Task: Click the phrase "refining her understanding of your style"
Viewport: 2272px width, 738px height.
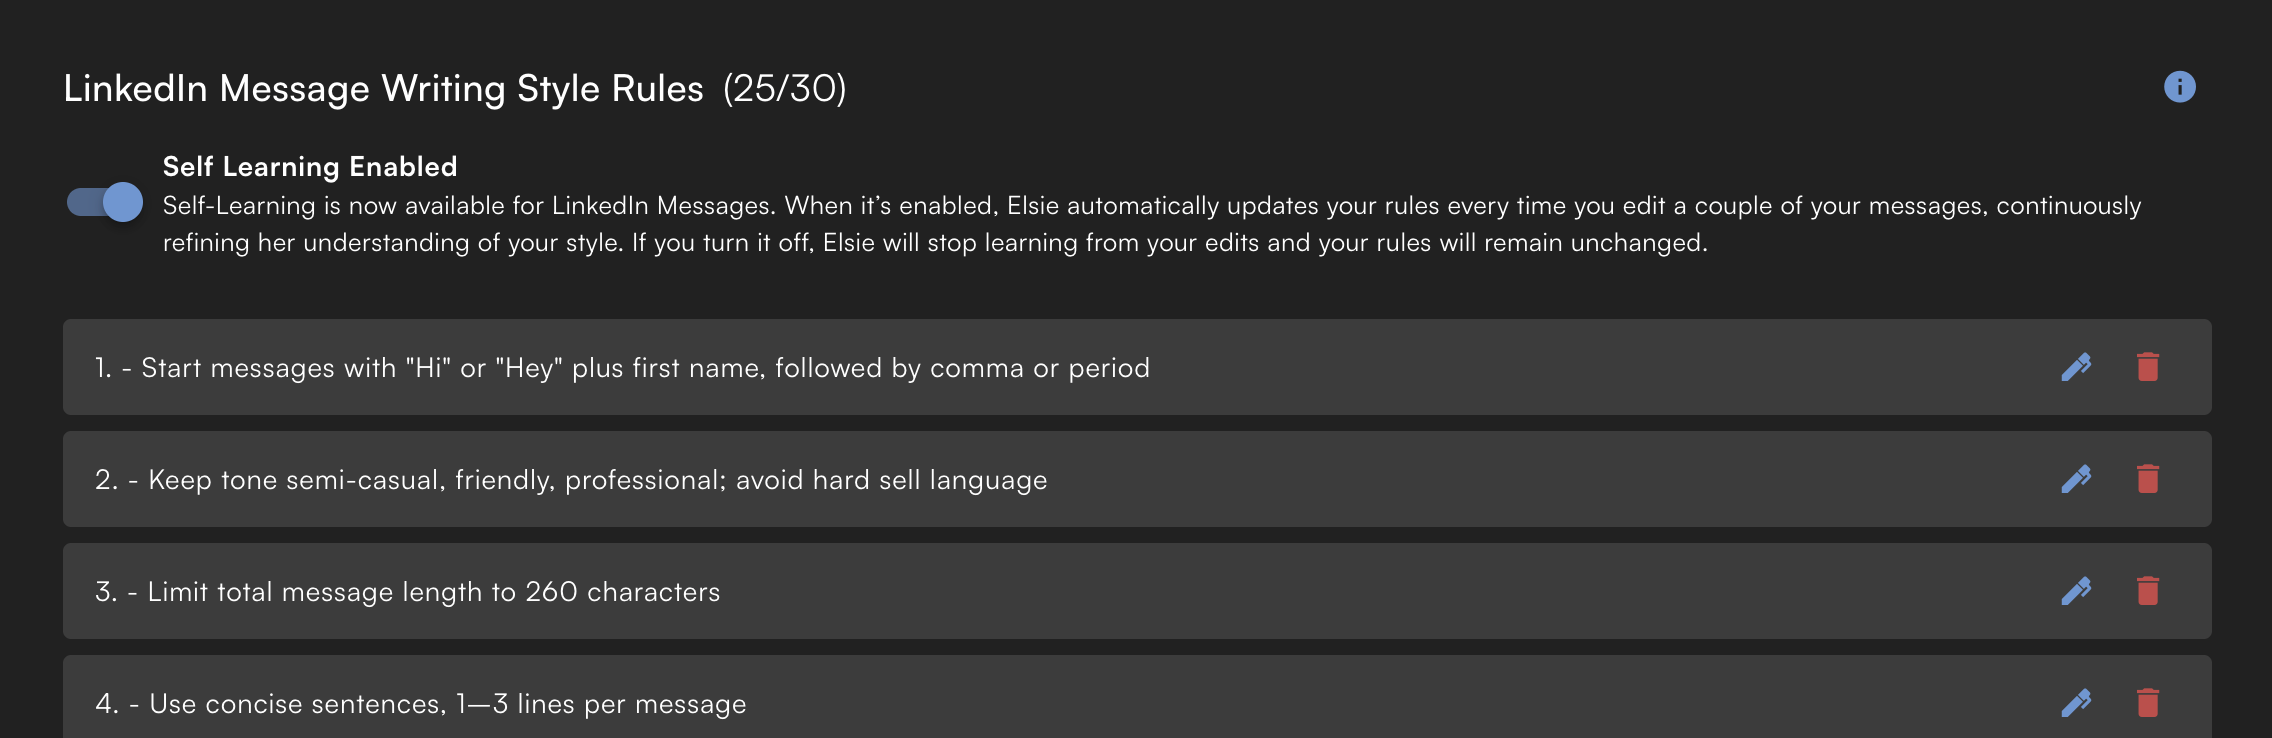Action: coord(392,243)
